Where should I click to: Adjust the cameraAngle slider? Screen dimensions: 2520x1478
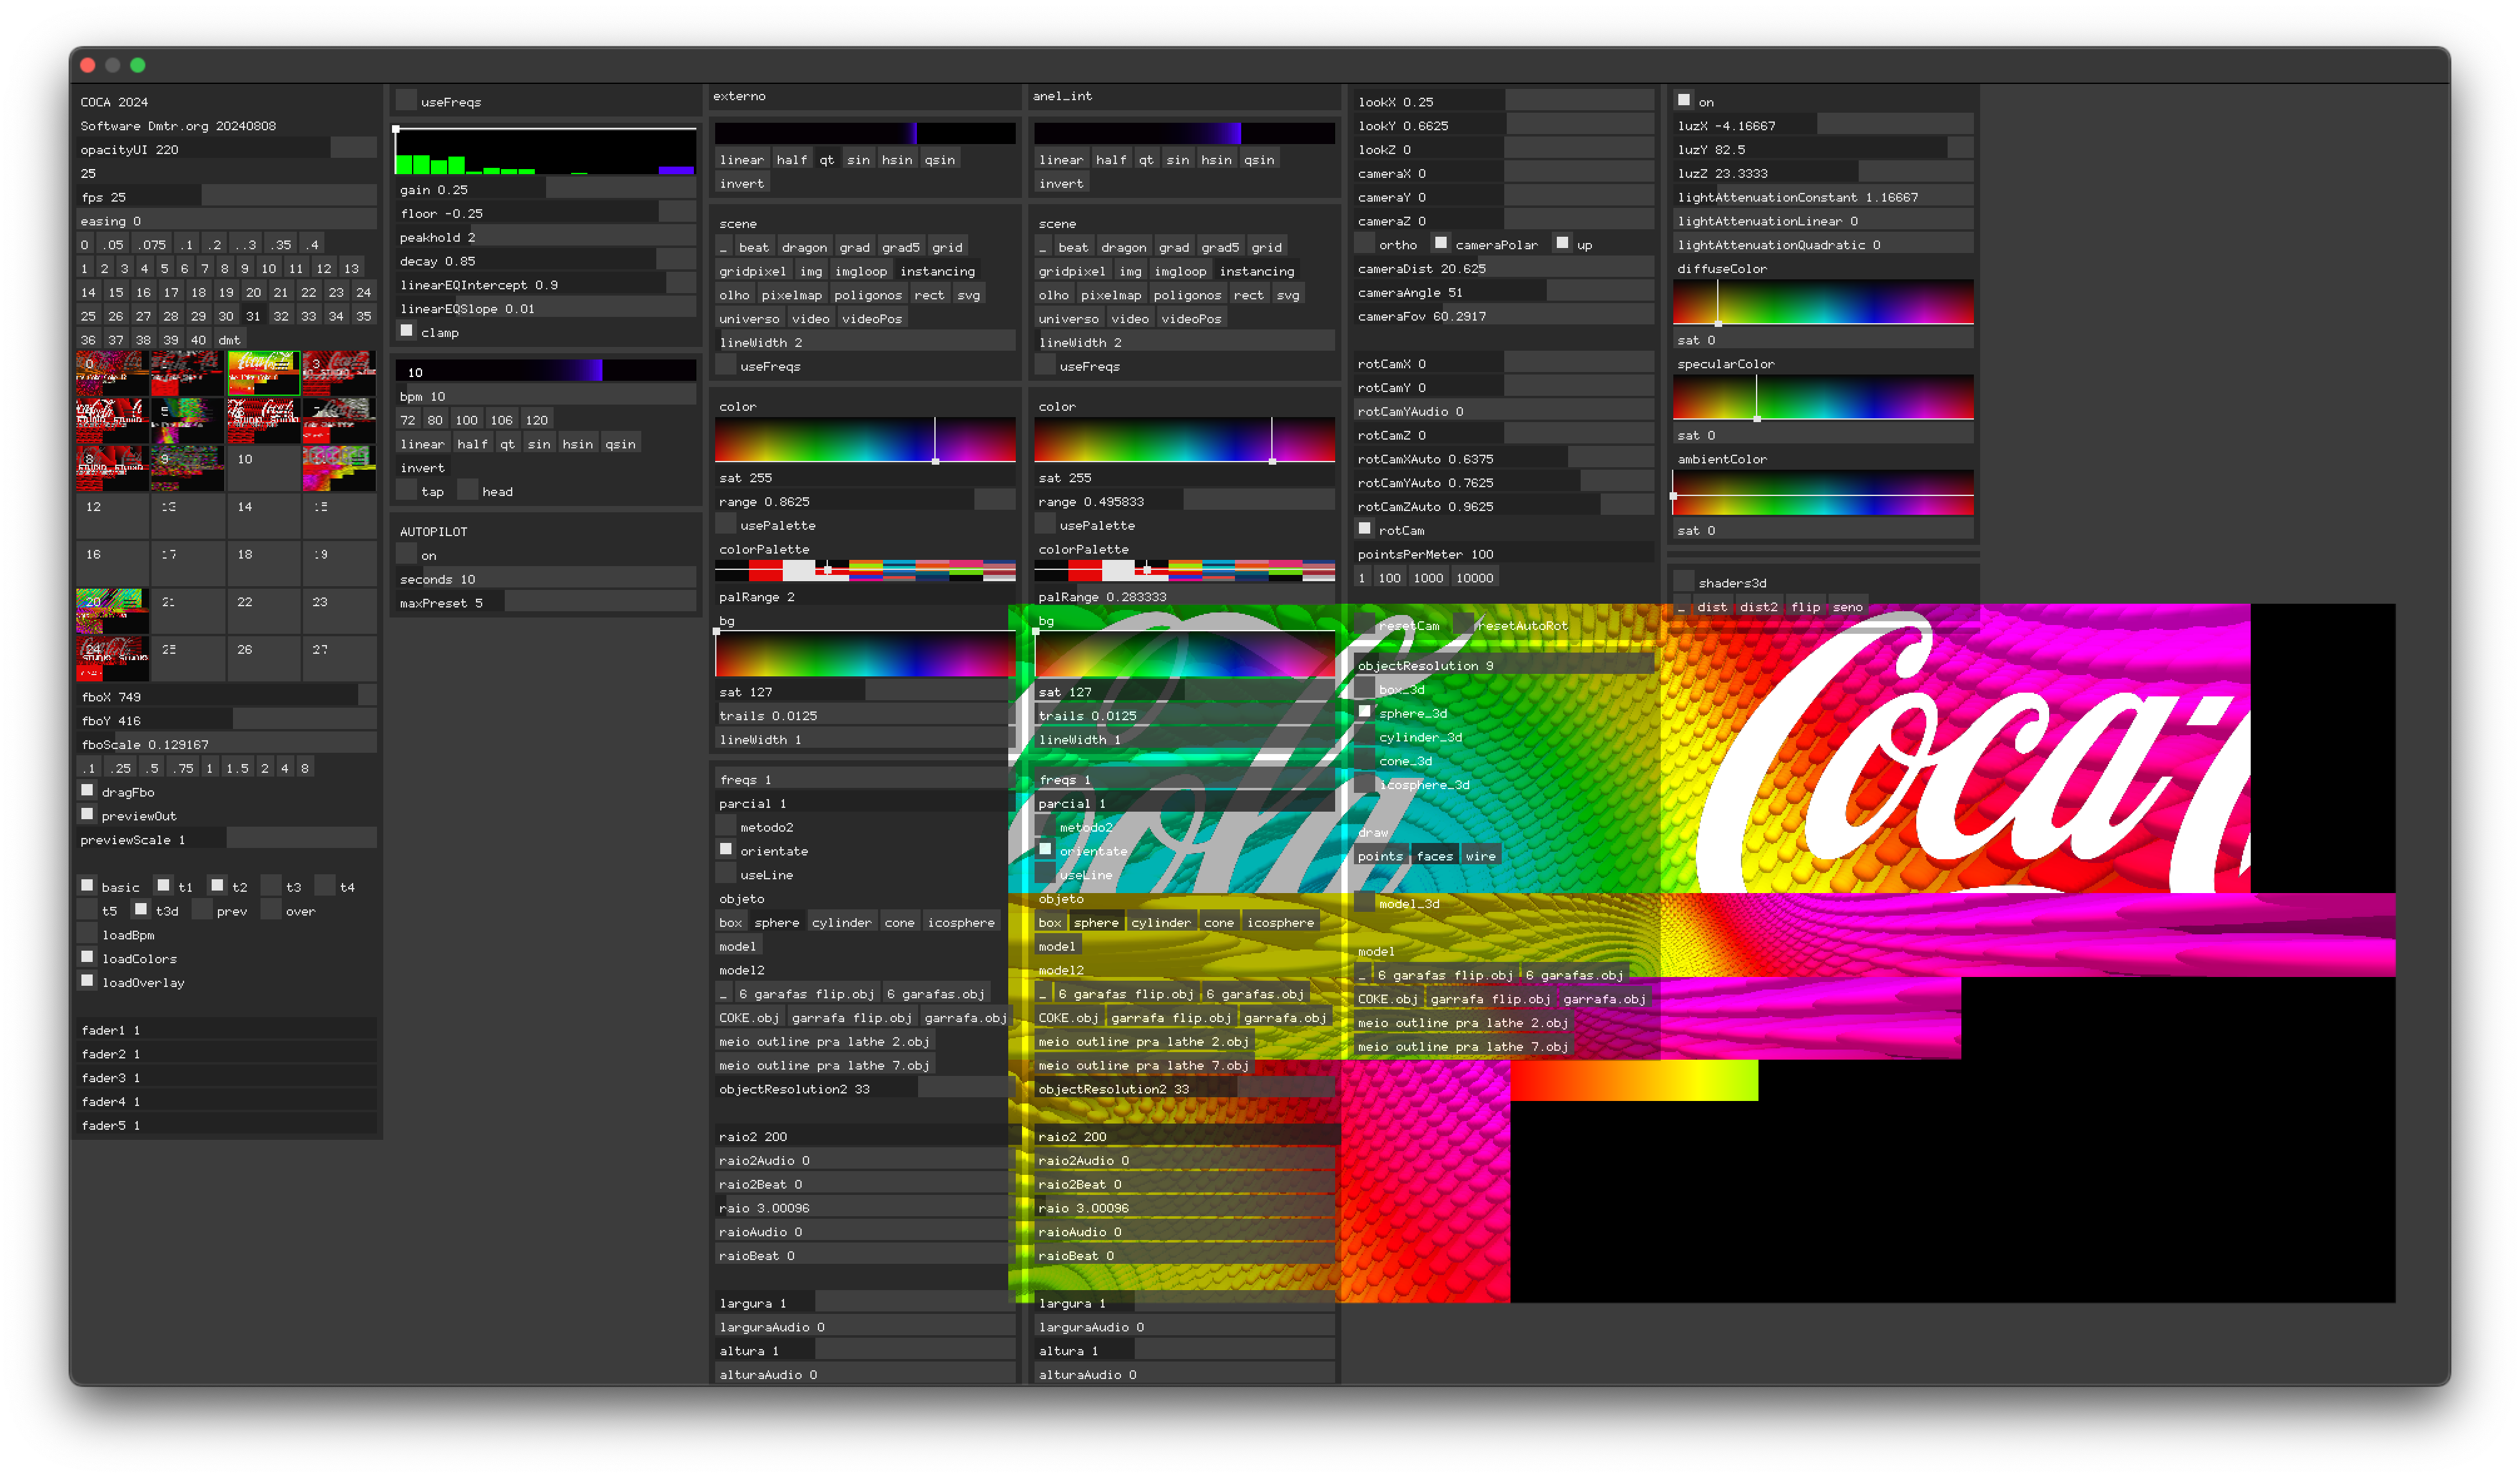(1504, 292)
